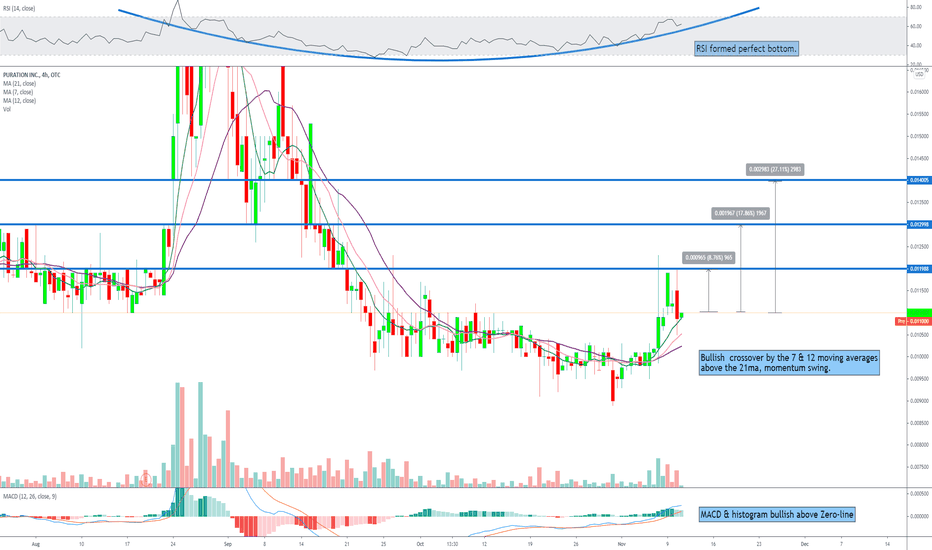Click the '80.00' tick on the RSI axis
This screenshot has height=550, width=932.
916,7
